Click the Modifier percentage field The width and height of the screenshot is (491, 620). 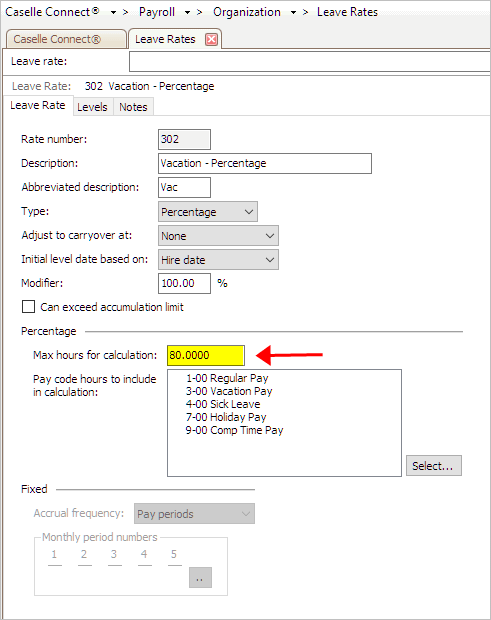184,284
